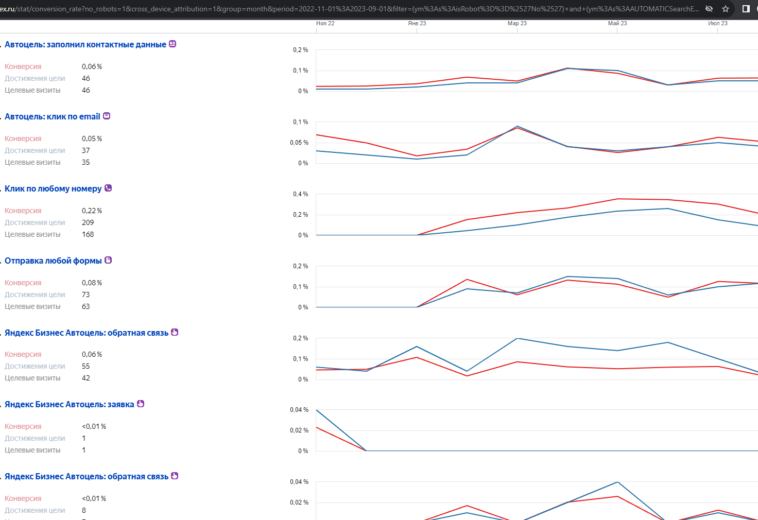This screenshot has width=758, height=520.
Task: Click 'Конверсия' label under 'клик по email'
Action: [x=23, y=138]
